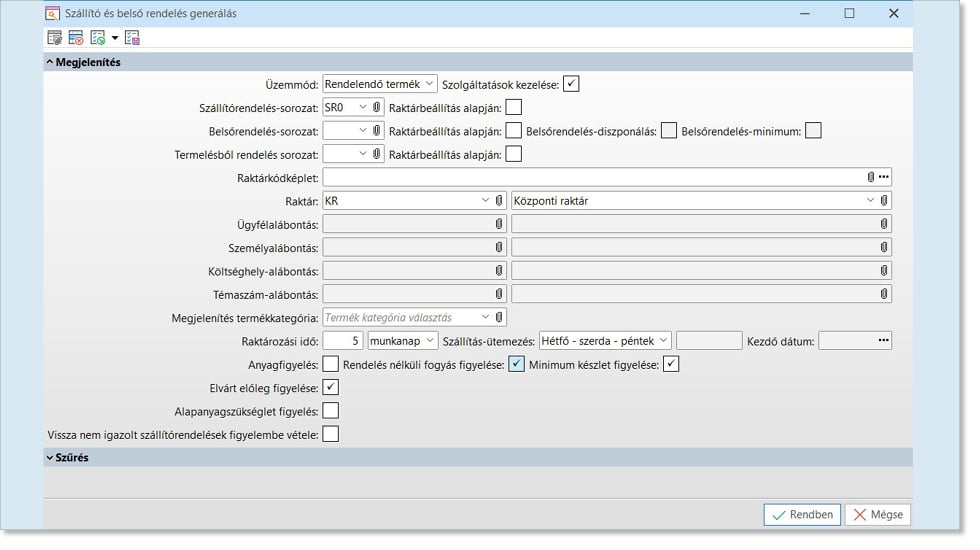This screenshot has height=550, width=980.
Task: Click the ellipsis button in Raktárkódképlet field
Action: click(883, 177)
